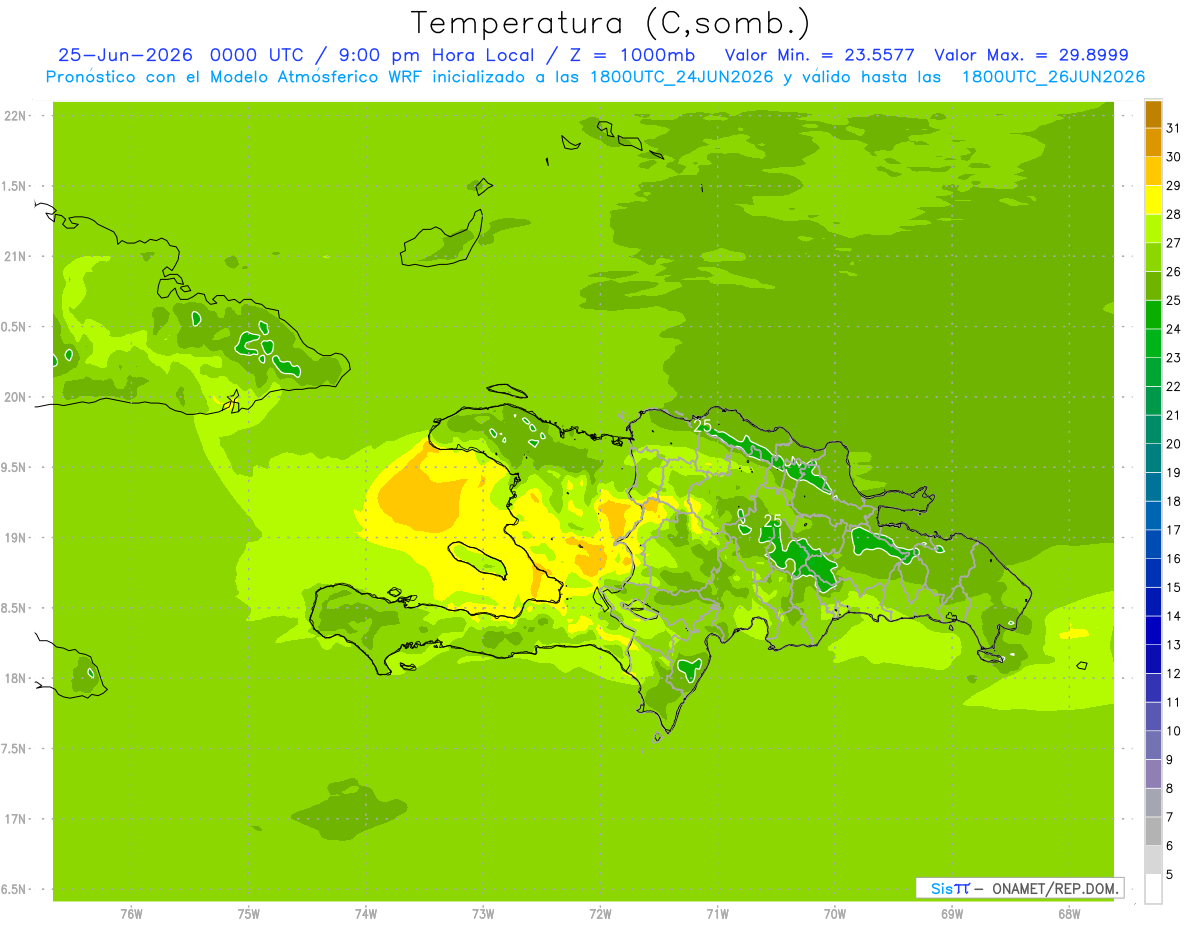The height and width of the screenshot is (927, 1200).
Task: Select the '1800UTC_26JUN2026' valid-until time
Action: (1052, 77)
